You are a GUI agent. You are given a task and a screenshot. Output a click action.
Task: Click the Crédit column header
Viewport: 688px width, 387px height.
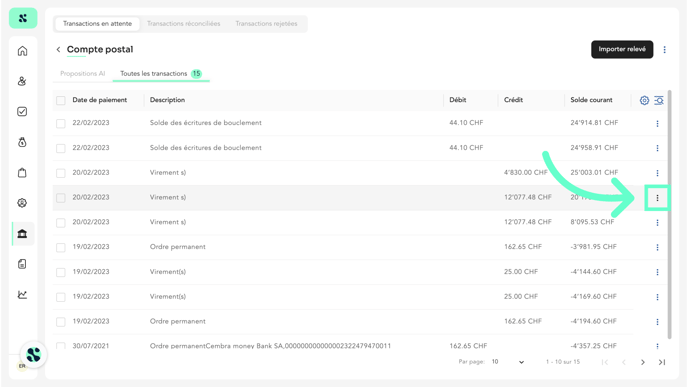(x=513, y=100)
